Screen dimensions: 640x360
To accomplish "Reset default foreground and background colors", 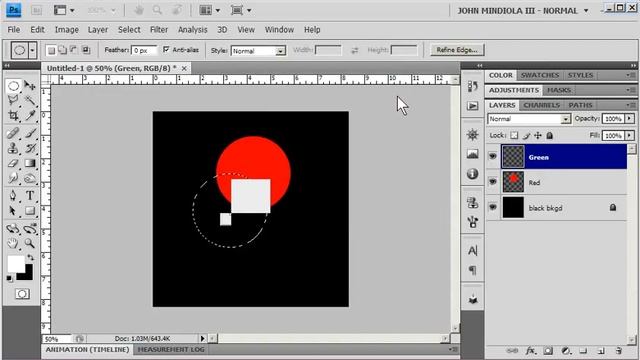I will point(9,278).
